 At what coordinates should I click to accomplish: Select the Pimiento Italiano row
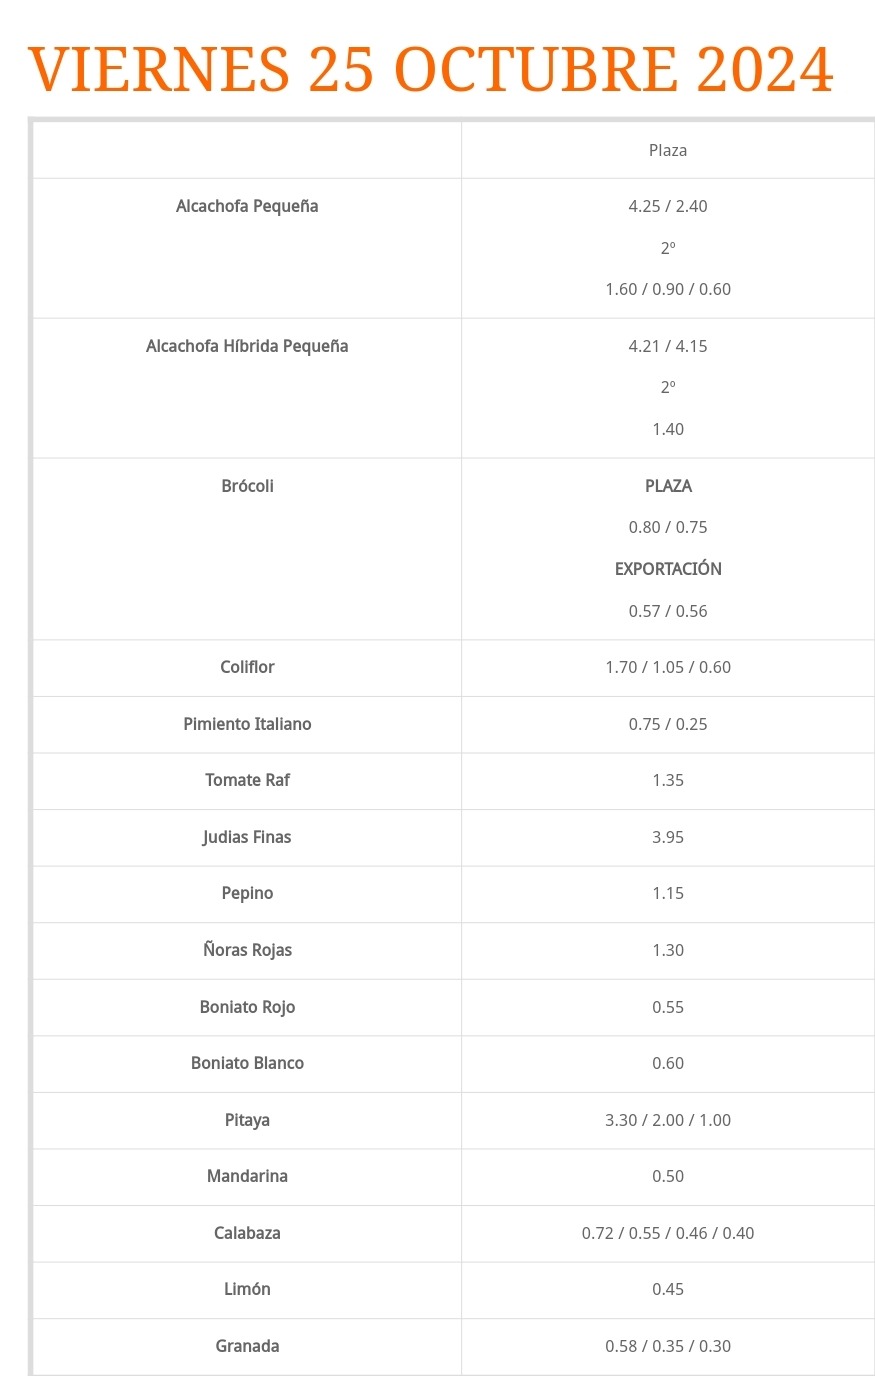point(454,724)
